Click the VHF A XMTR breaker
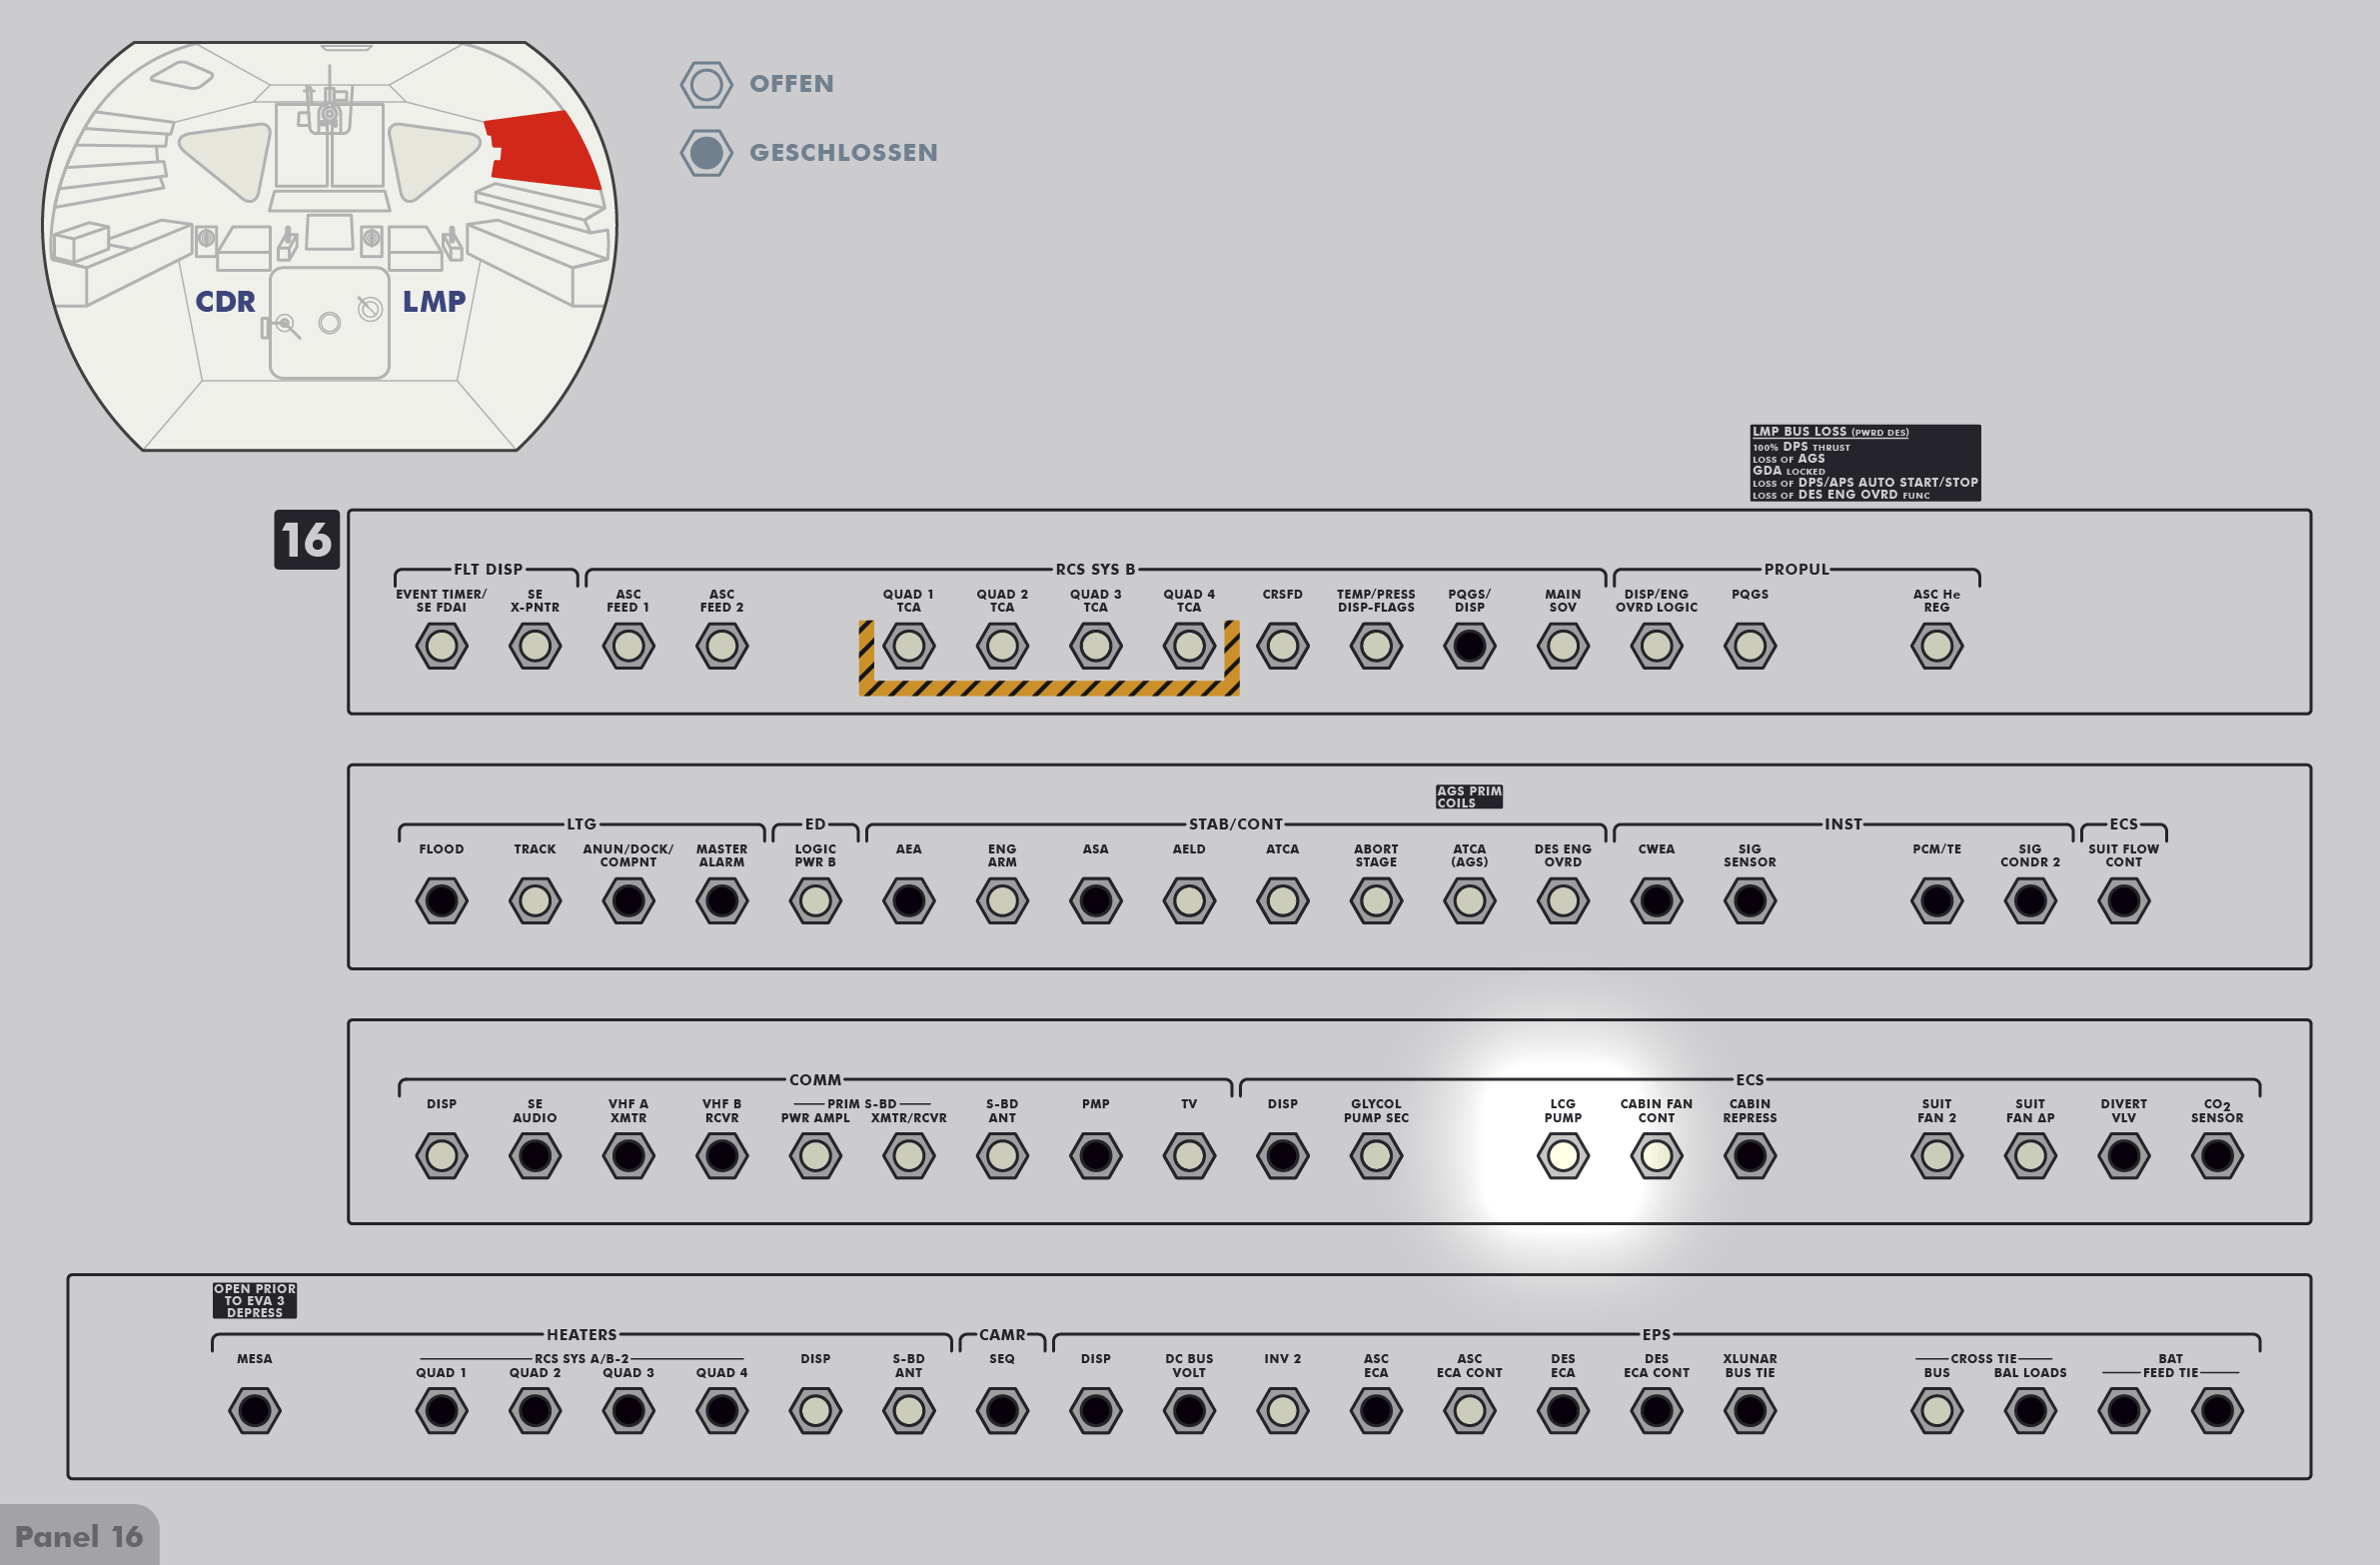 coord(628,1156)
